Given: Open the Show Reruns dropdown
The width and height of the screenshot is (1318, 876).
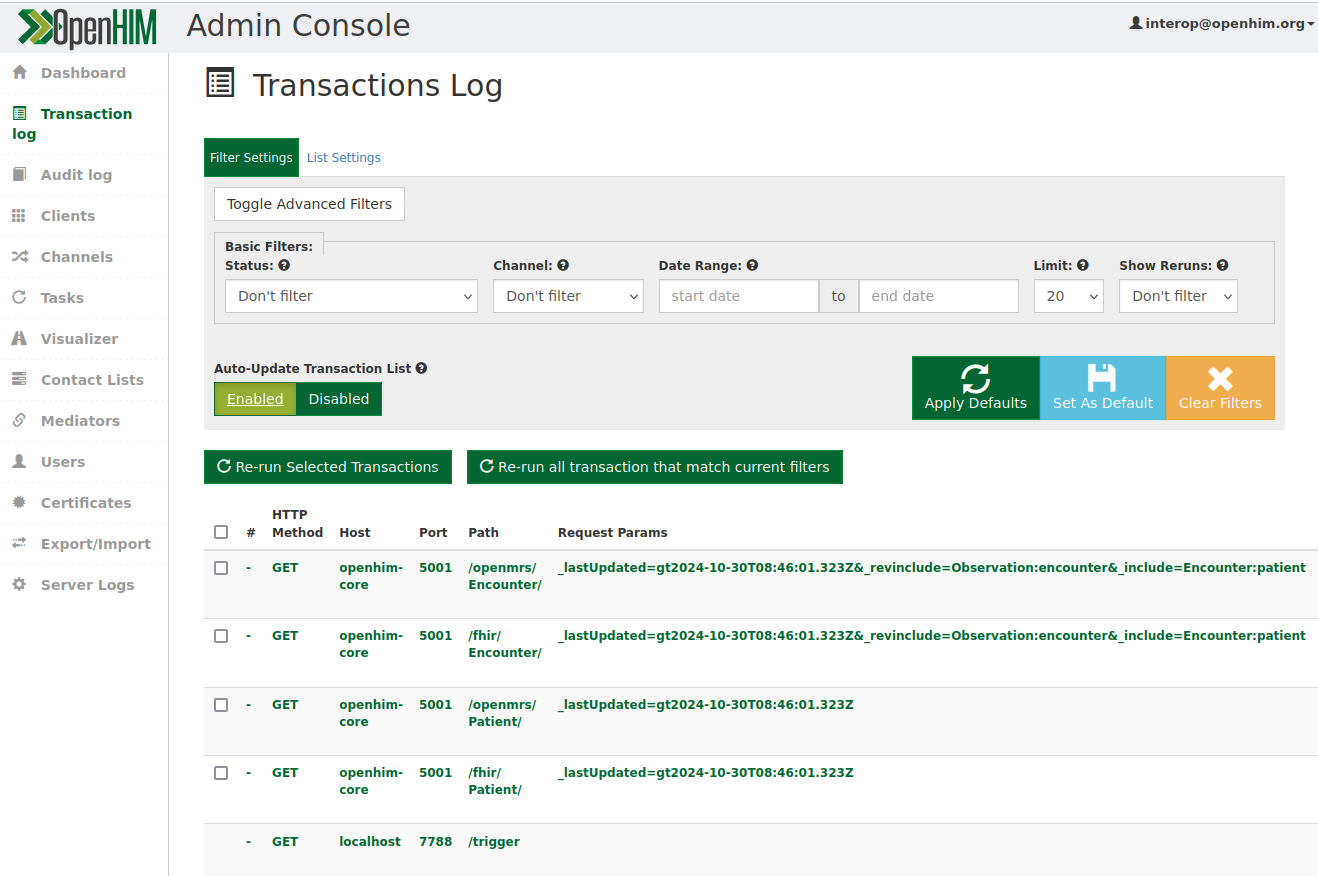Looking at the screenshot, I should click(1178, 296).
